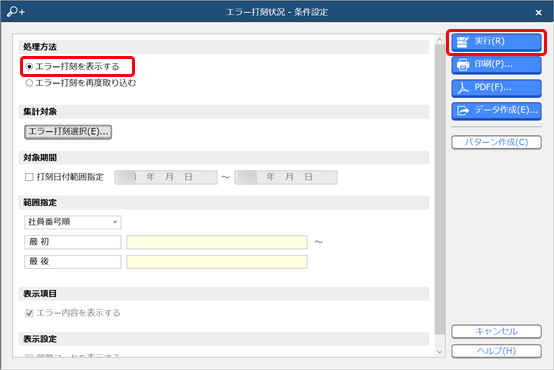Close the 条件設定 dialog window
The height and width of the screenshot is (370, 554).
(538, 13)
